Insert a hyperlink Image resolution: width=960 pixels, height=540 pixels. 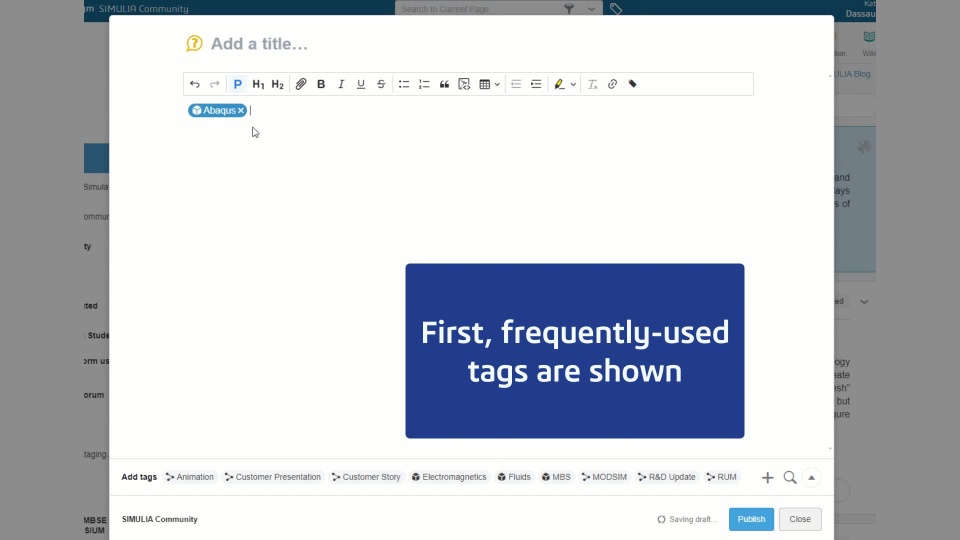click(x=612, y=84)
